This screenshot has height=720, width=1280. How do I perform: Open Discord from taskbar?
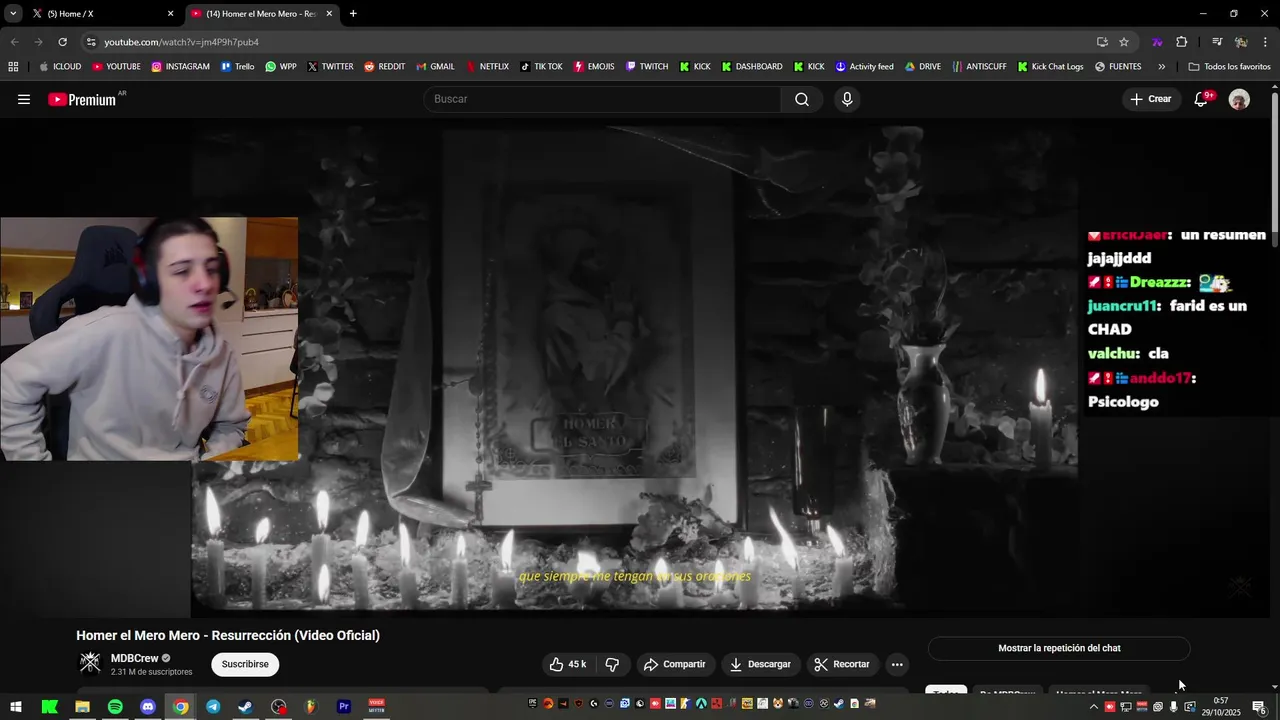click(x=148, y=706)
